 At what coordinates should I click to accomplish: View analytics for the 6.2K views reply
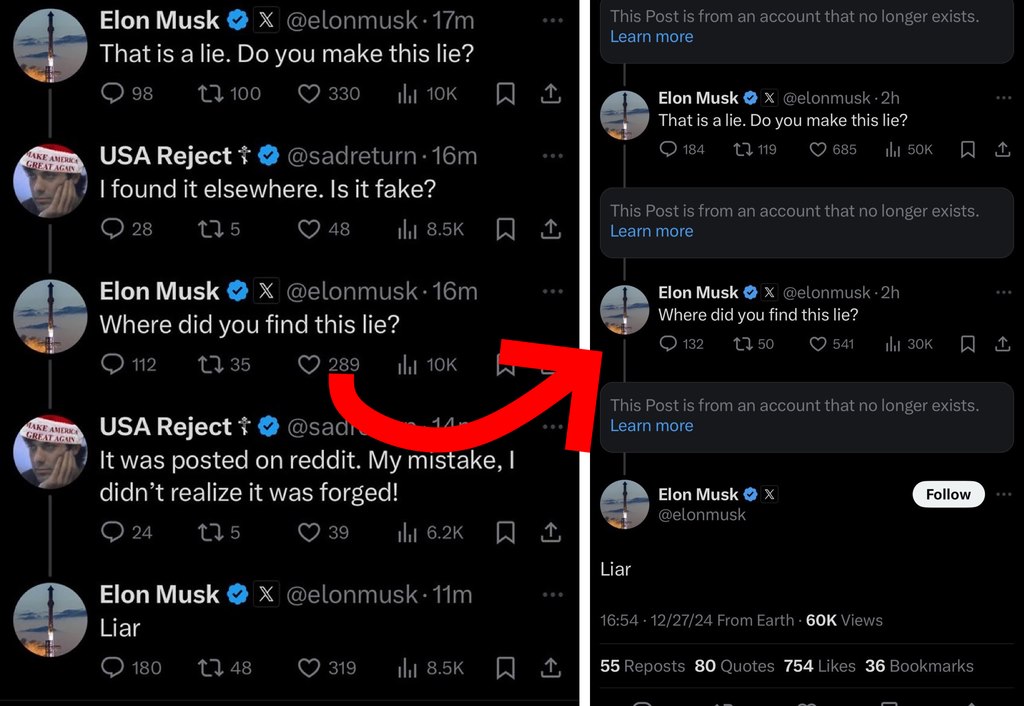click(408, 533)
